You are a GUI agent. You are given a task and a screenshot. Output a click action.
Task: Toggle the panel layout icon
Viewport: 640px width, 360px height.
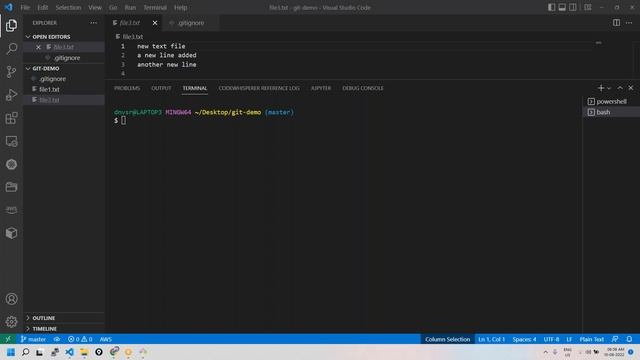coord(562,7)
